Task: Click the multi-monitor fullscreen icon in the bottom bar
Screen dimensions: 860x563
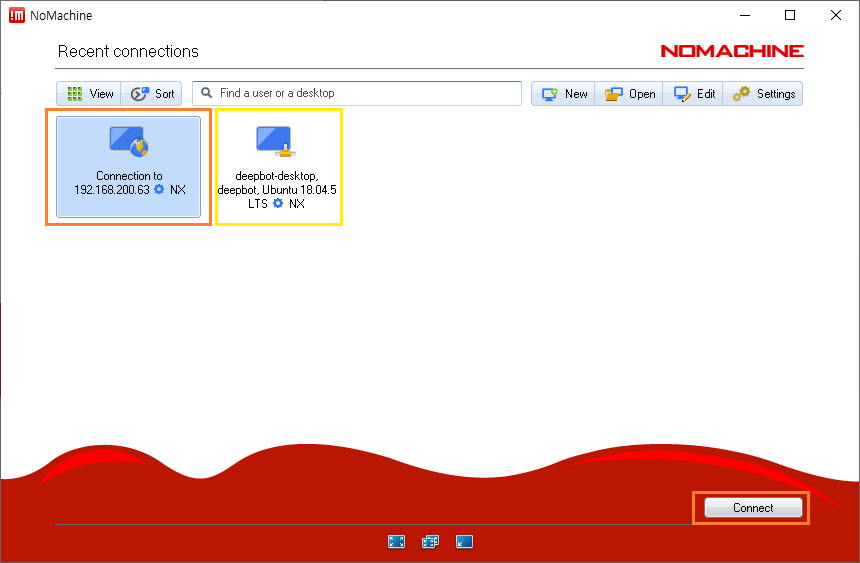Action: (431, 542)
